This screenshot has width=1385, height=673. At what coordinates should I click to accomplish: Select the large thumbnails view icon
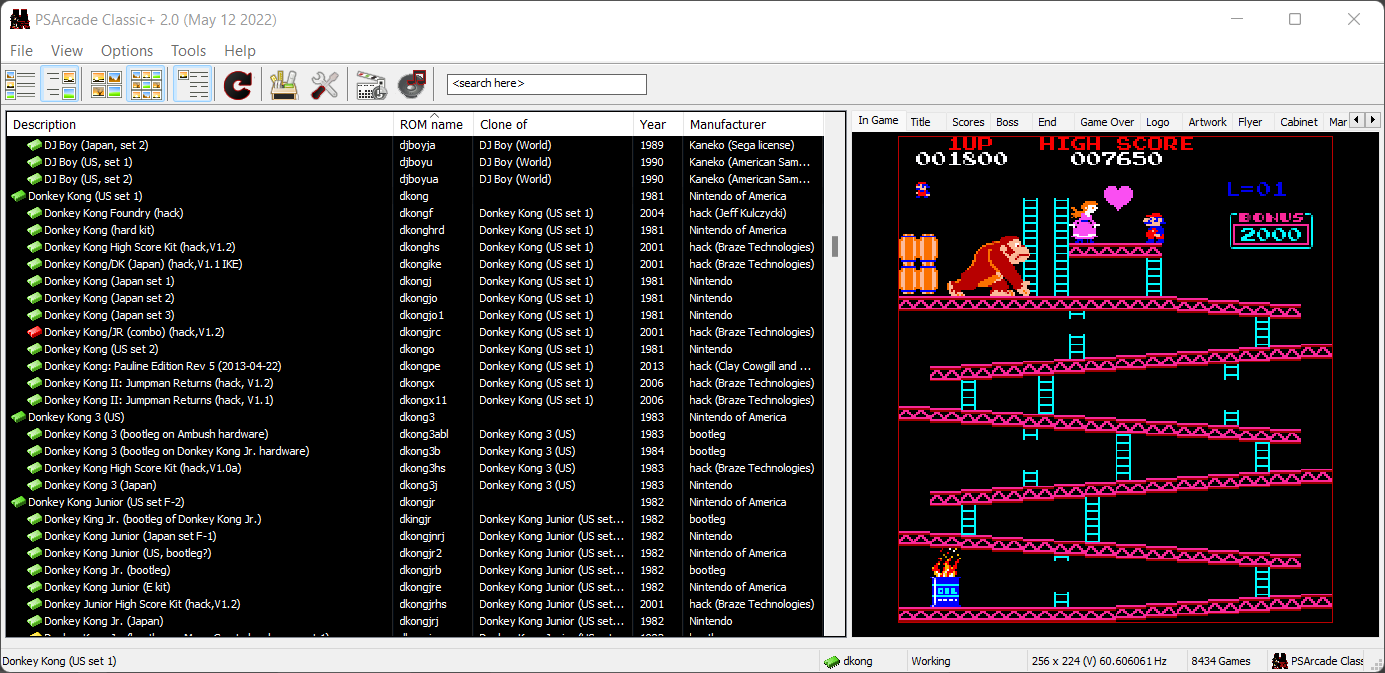click(107, 84)
